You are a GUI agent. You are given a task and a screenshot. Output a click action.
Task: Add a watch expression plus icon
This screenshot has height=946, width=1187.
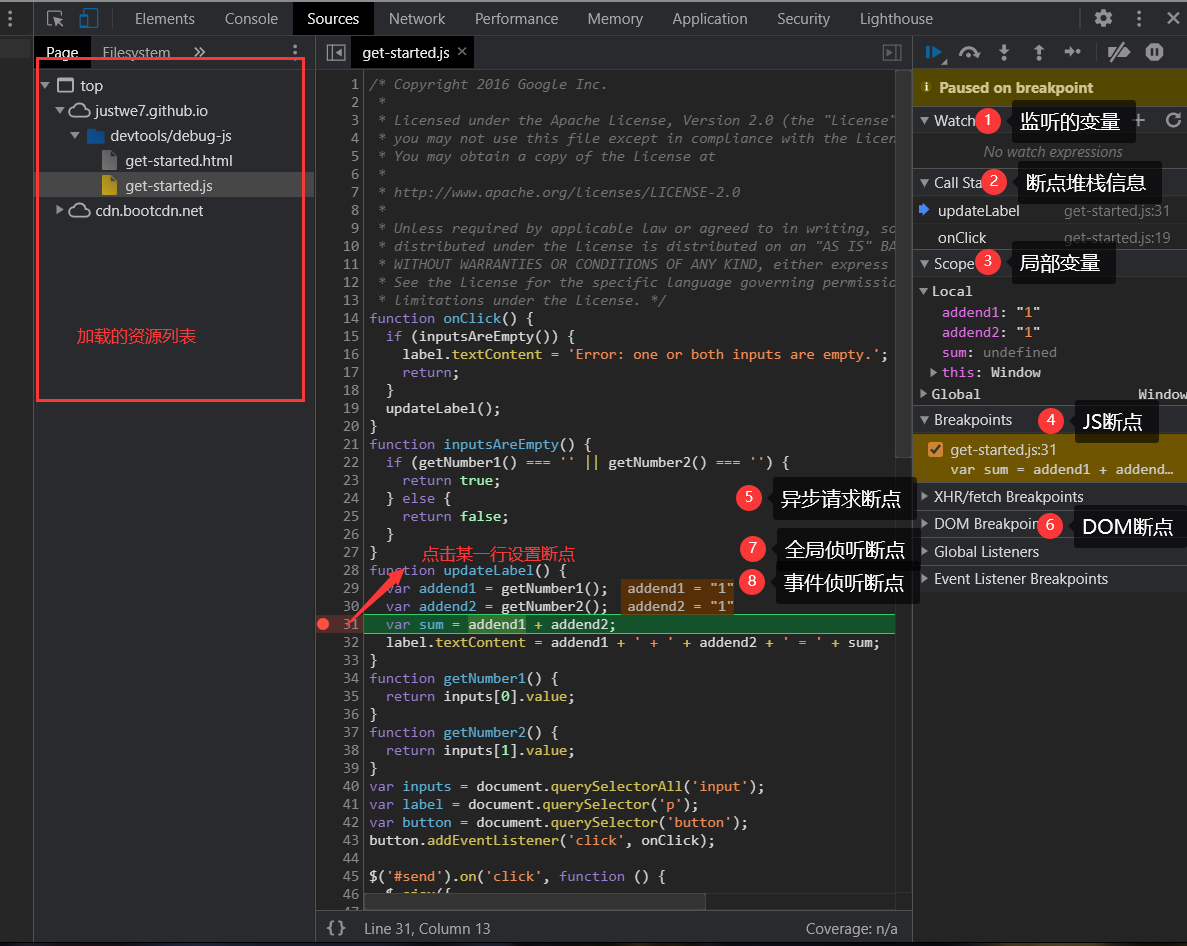pyautogui.click(x=1139, y=120)
